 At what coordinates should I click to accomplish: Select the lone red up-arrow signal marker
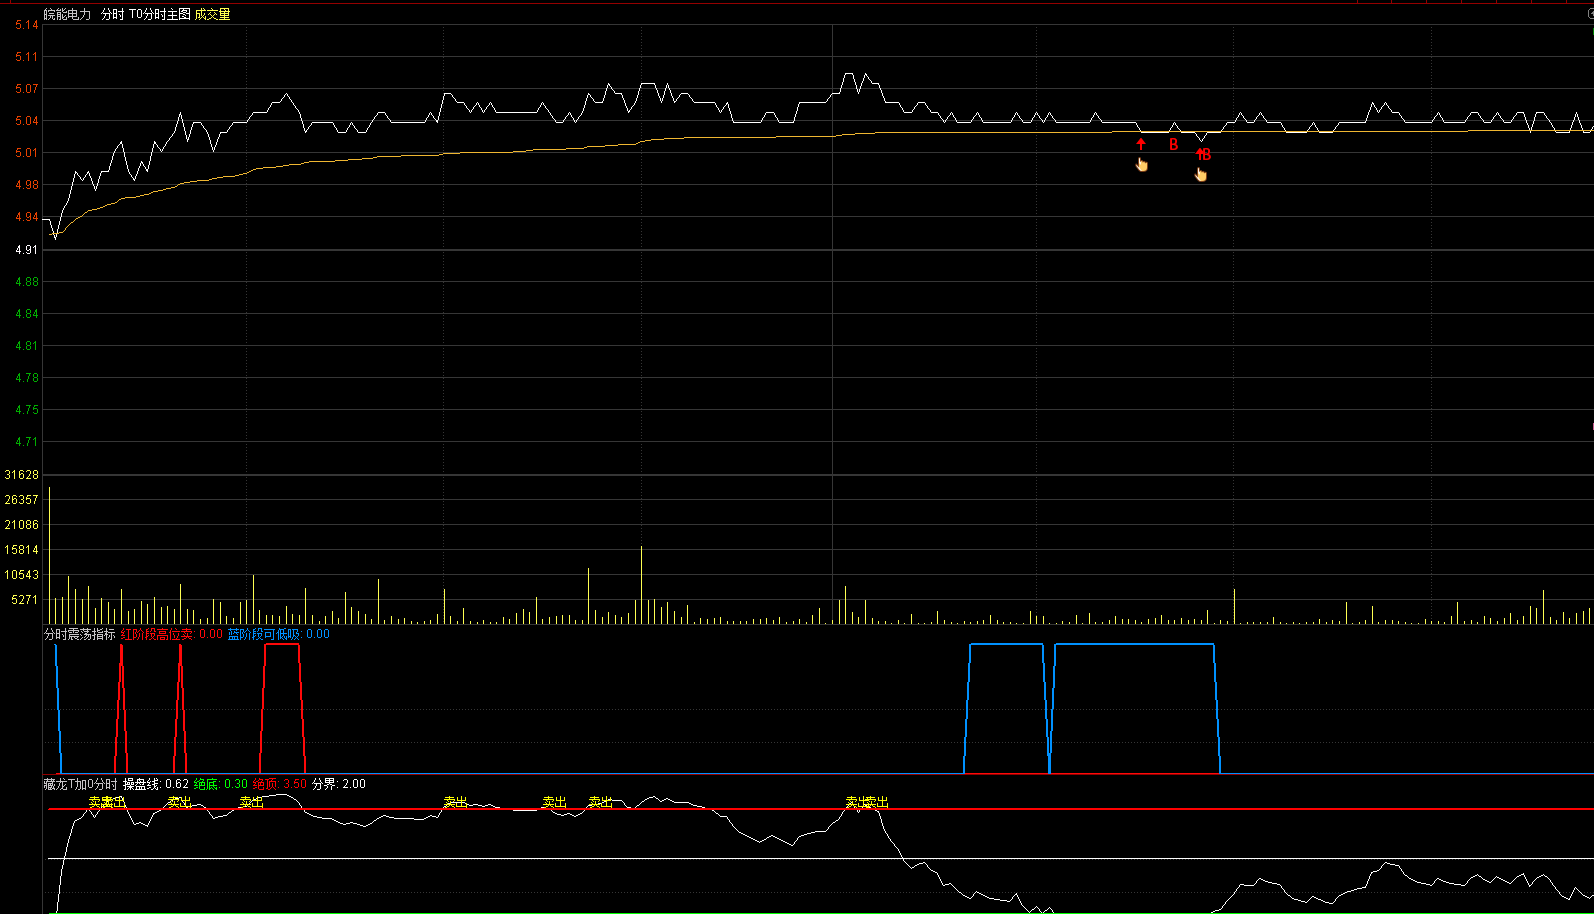click(x=1141, y=144)
